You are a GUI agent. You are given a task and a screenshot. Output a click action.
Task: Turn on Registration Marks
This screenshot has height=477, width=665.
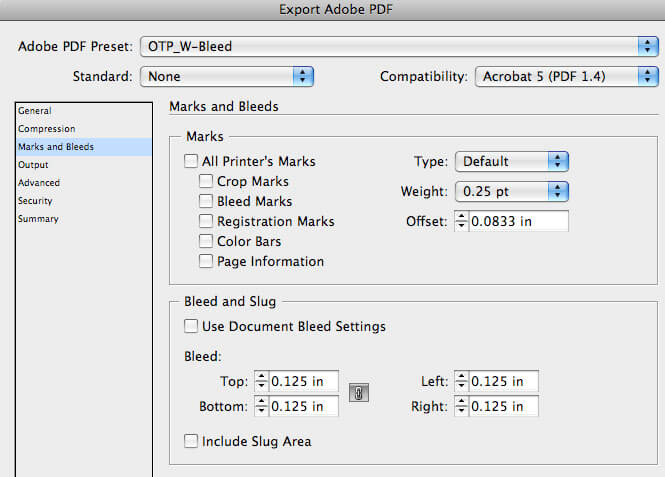206,221
